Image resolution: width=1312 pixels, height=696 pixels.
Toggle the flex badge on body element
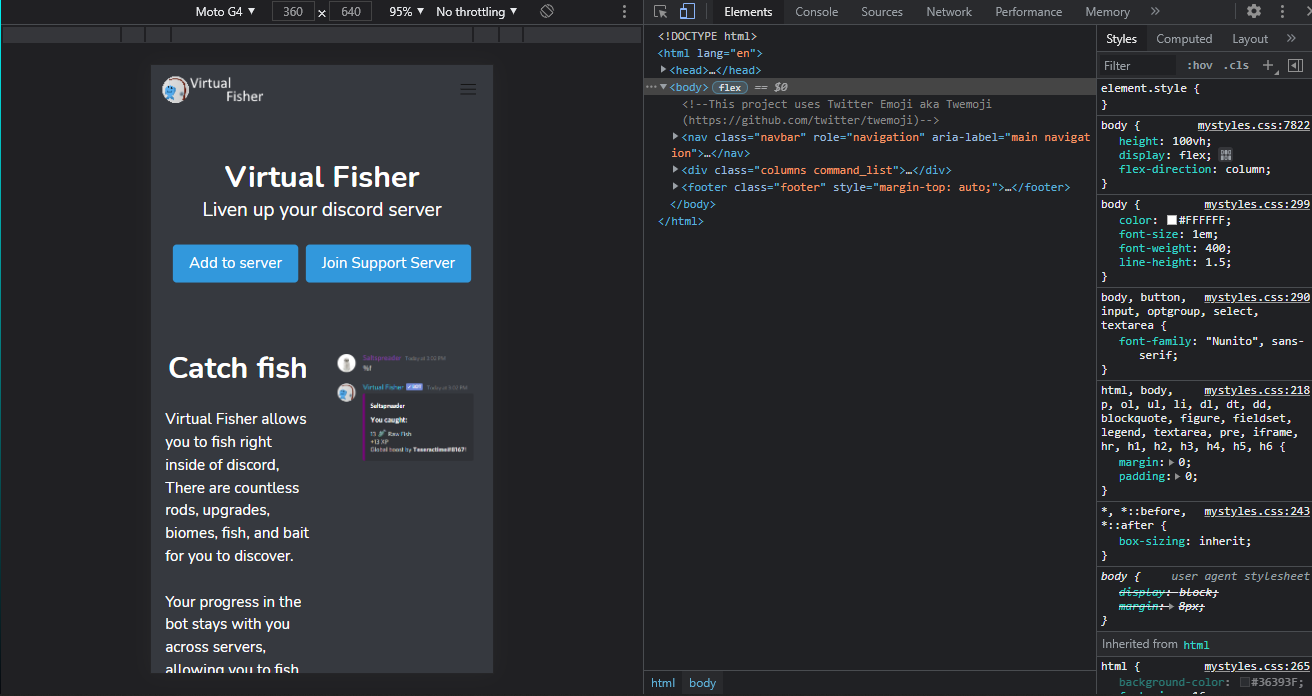click(730, 87)
